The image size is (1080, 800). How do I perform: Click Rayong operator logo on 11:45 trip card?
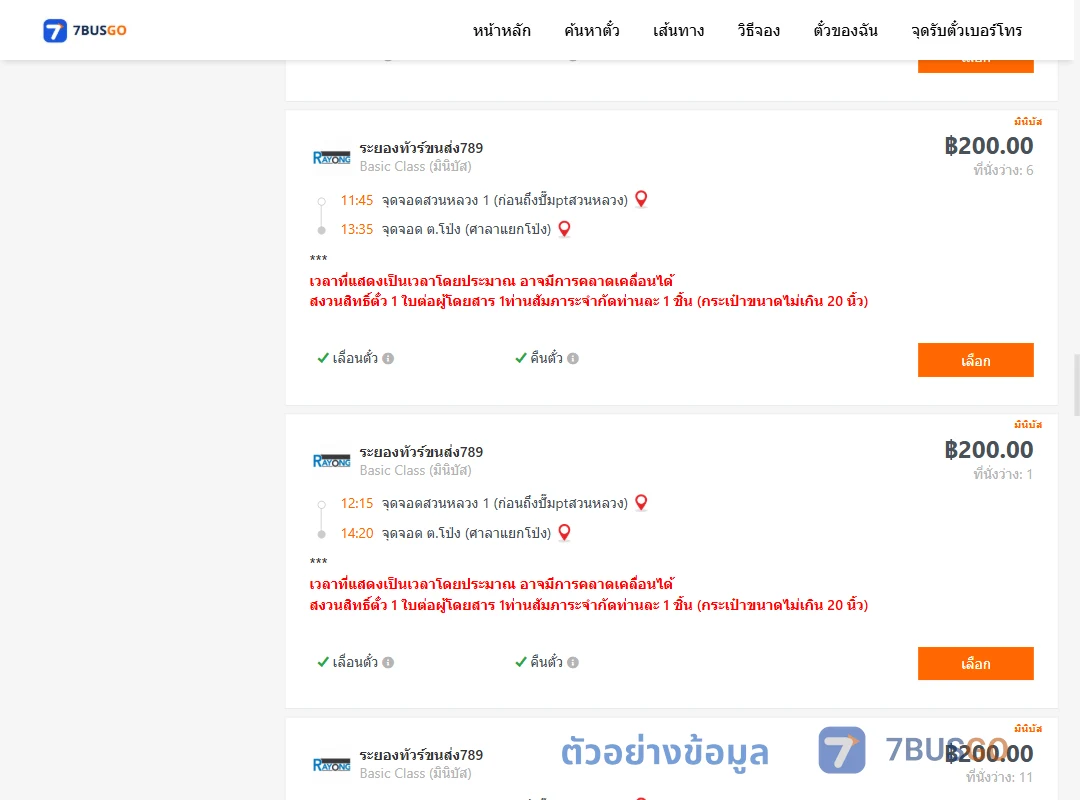pyautogui.click(x=331, y=158)
